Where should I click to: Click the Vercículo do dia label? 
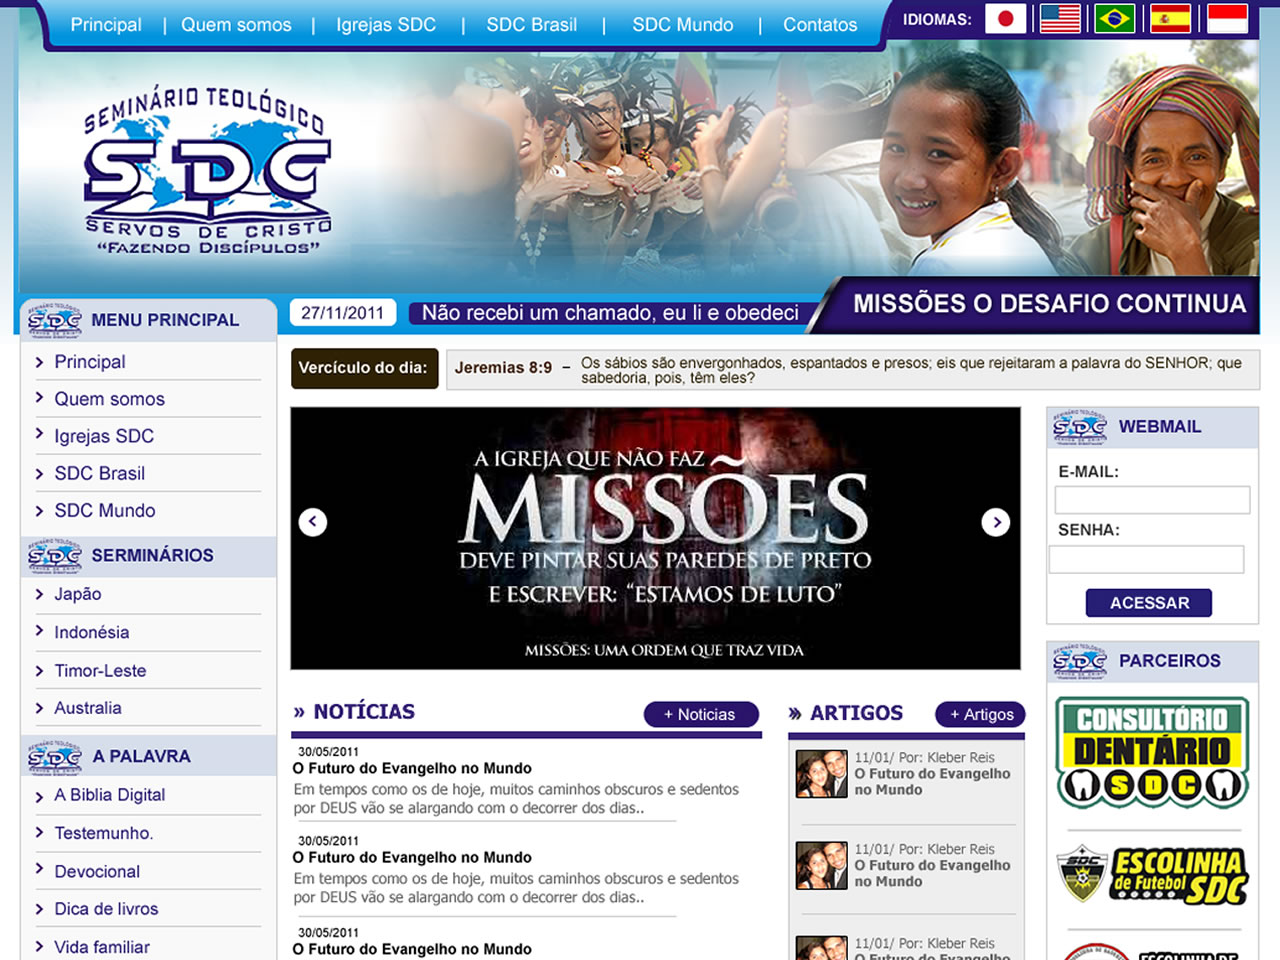364,368
